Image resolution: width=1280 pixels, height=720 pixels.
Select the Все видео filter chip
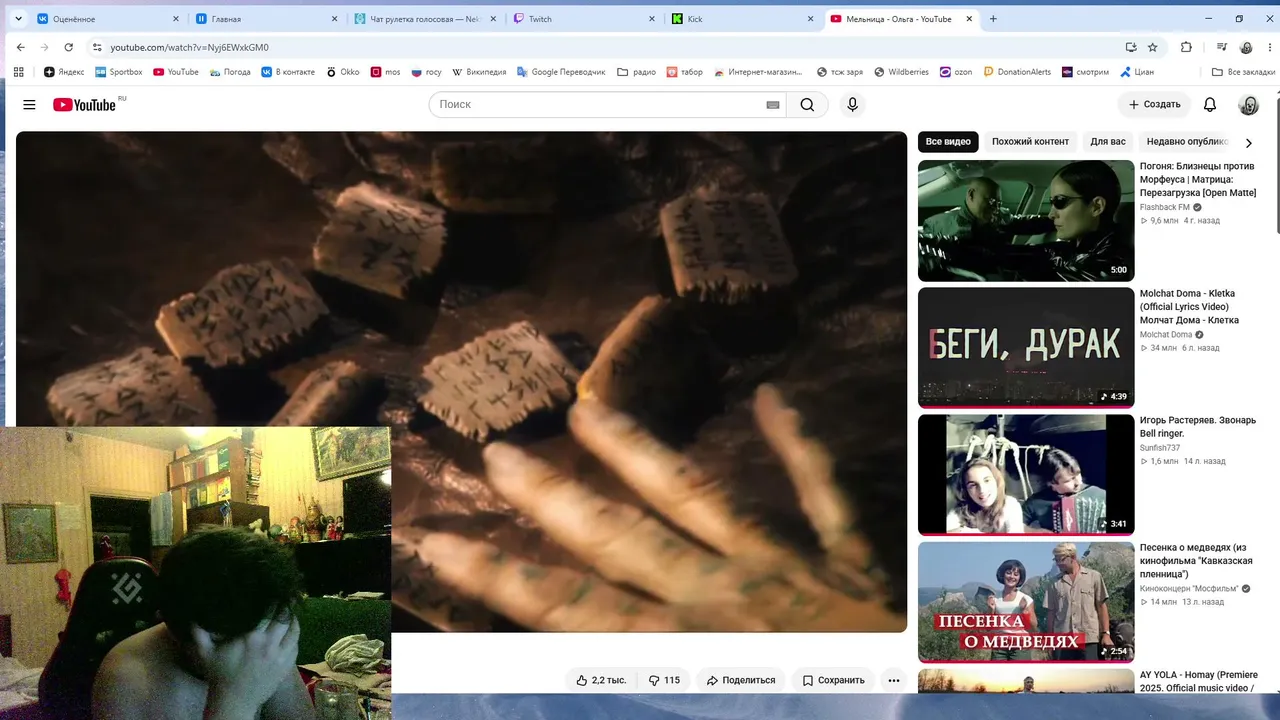[x=948, y=142]
